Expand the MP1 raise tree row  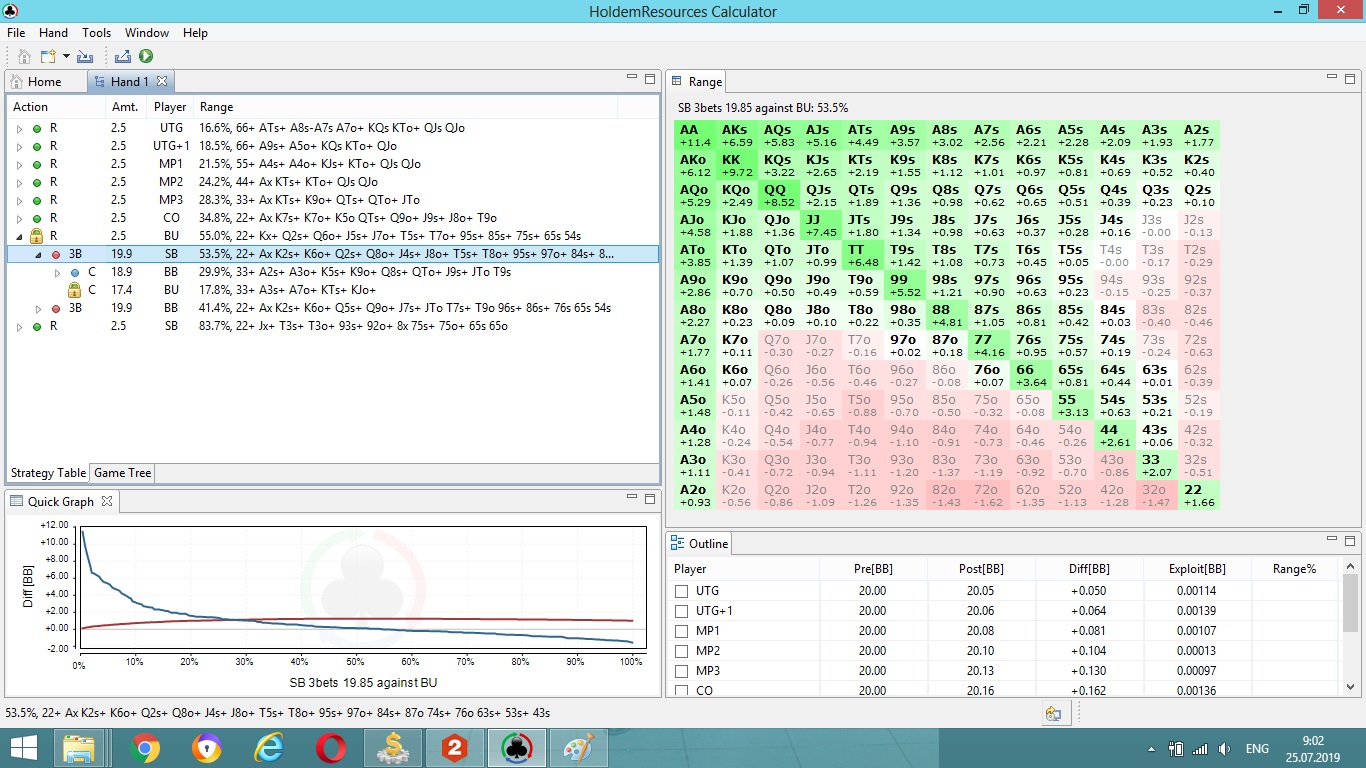pos(19,165)
